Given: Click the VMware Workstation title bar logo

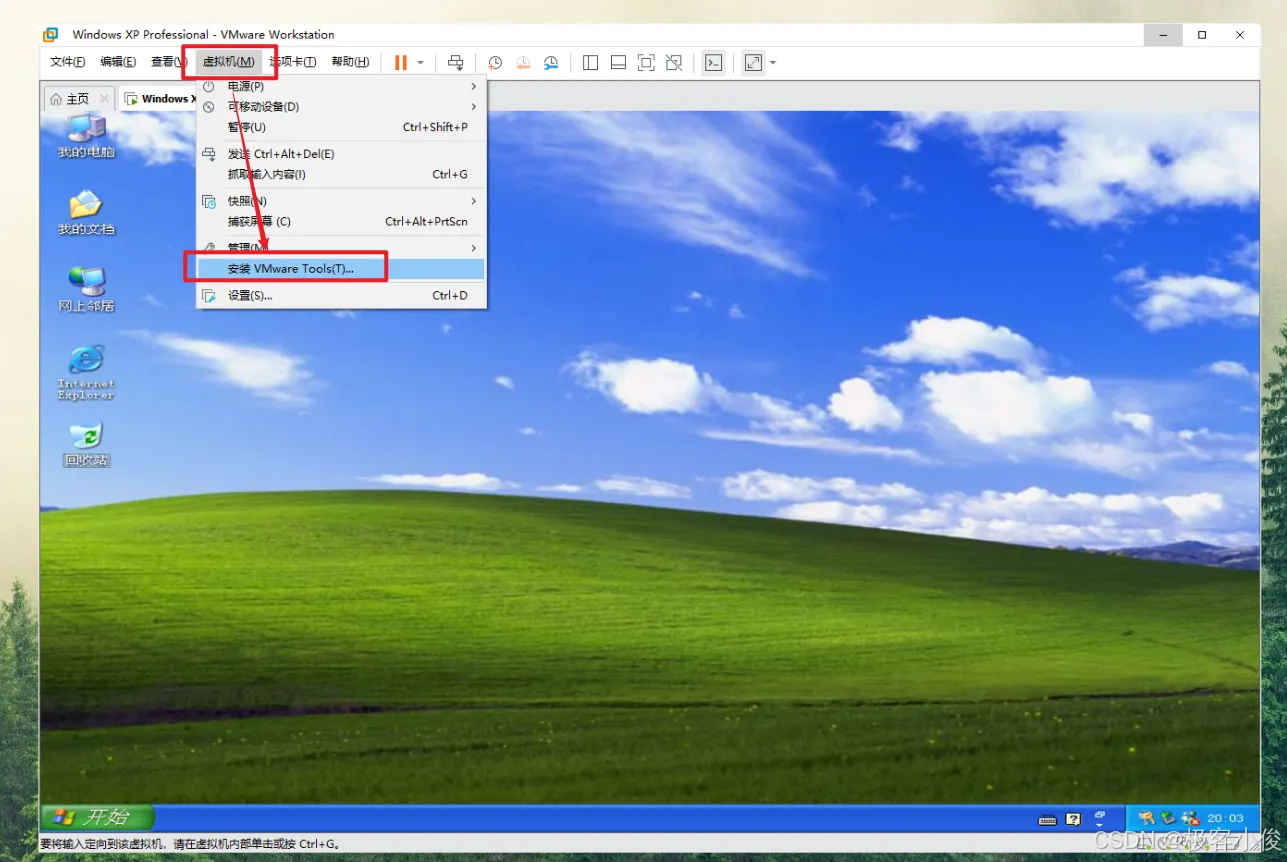Looking at the screenshot, I should [51, 35].
